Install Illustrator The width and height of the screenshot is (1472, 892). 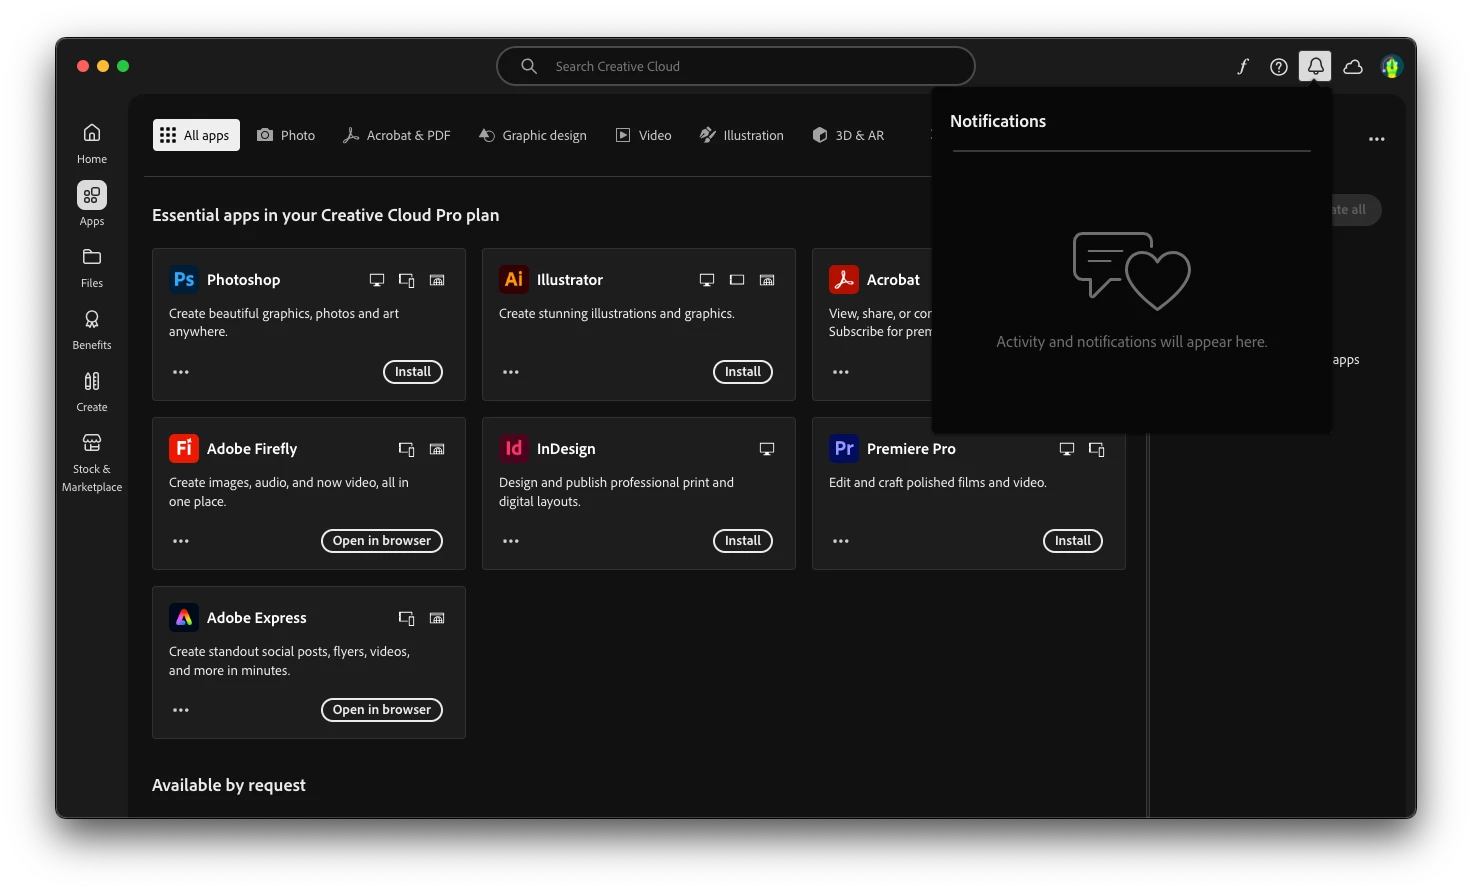click(743, 372)
